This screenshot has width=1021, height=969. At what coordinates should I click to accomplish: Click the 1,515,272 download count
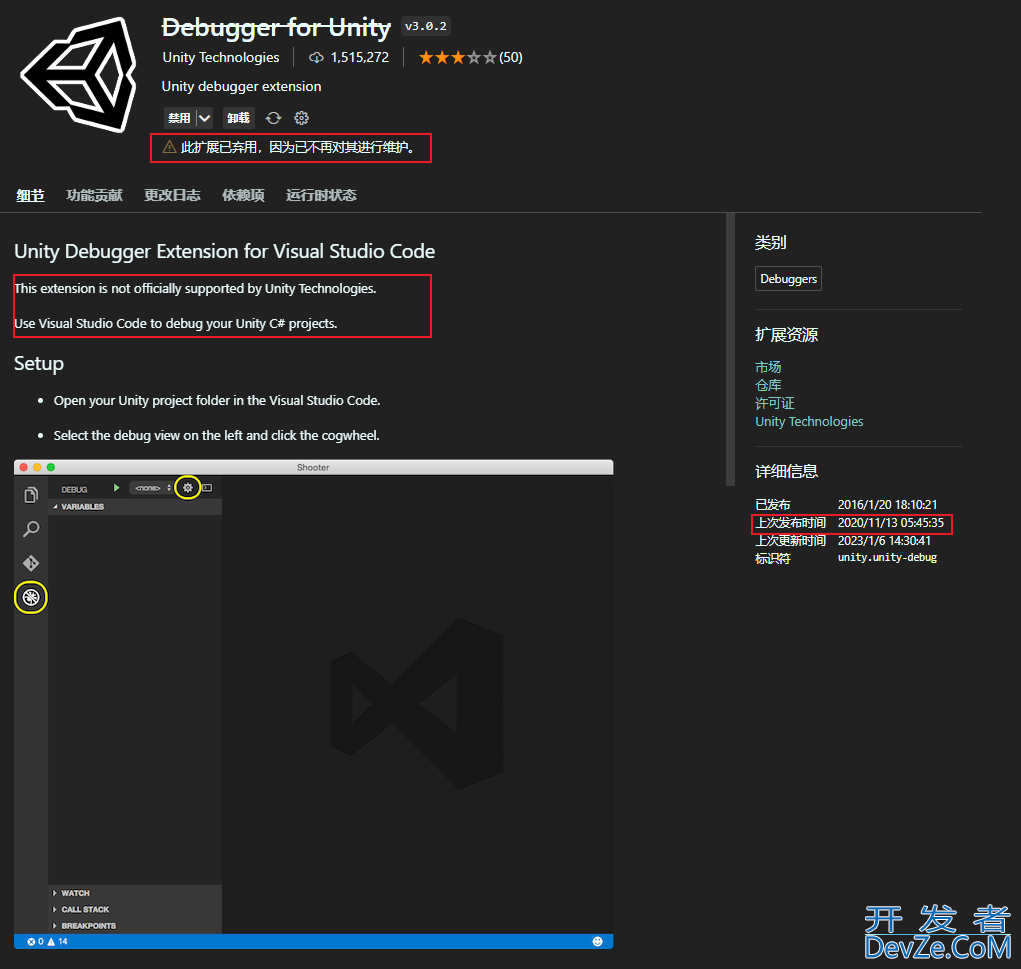coord(359,57)
